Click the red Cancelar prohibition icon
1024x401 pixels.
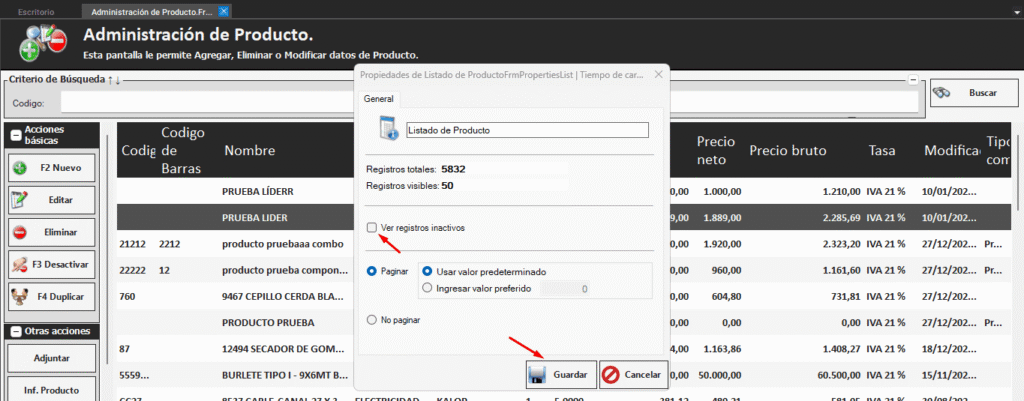point(612,375)
